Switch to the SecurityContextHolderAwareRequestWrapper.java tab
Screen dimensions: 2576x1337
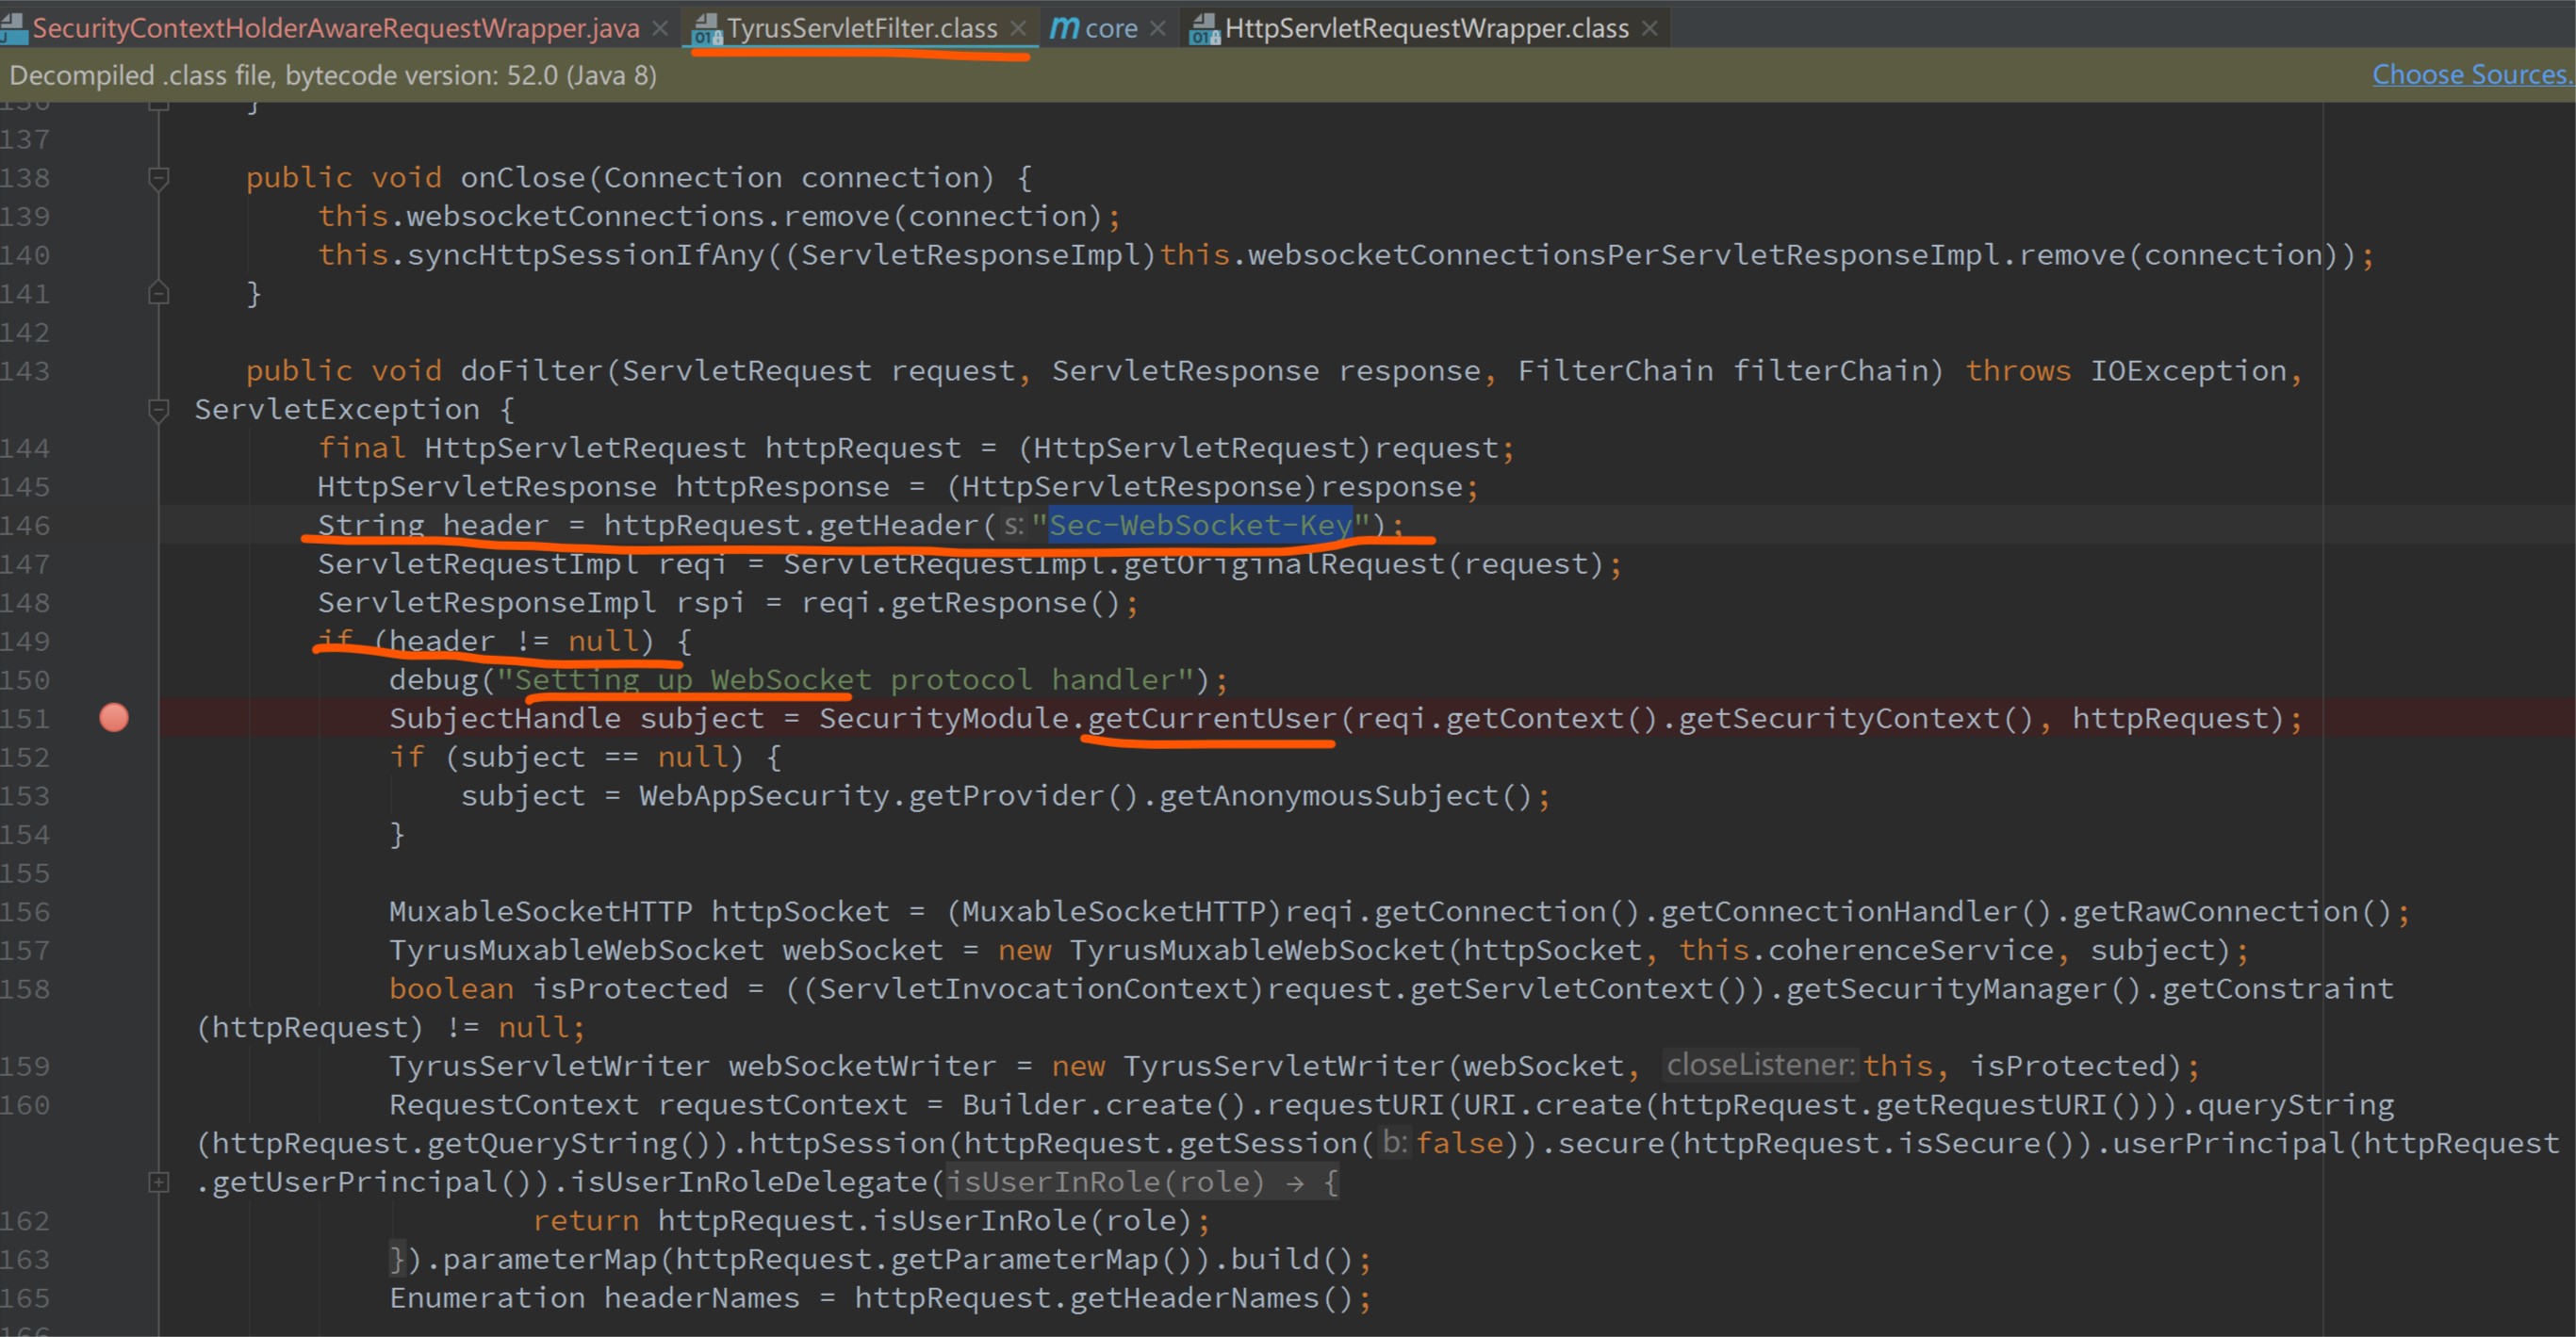click(335, 29)
